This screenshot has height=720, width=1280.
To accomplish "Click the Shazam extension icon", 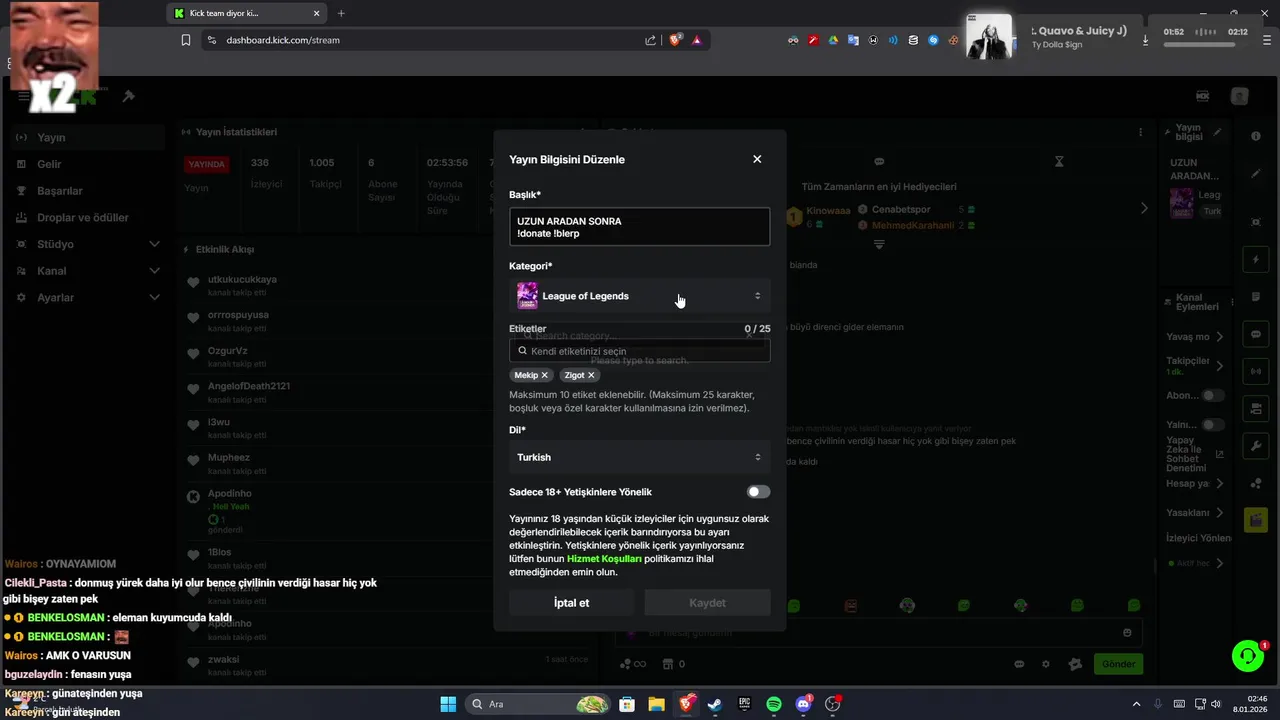I will (x=933, y=40).
